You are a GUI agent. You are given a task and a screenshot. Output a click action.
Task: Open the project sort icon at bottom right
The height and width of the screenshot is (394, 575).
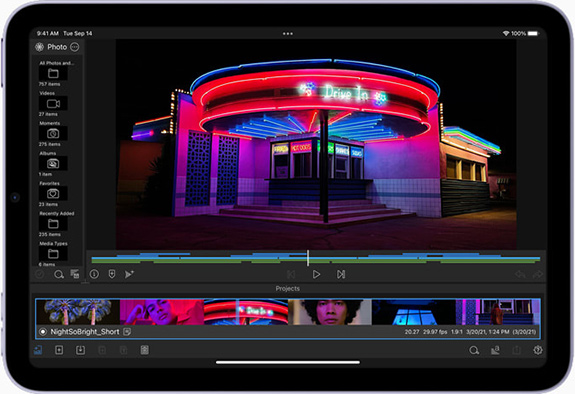tap(495, 350)
